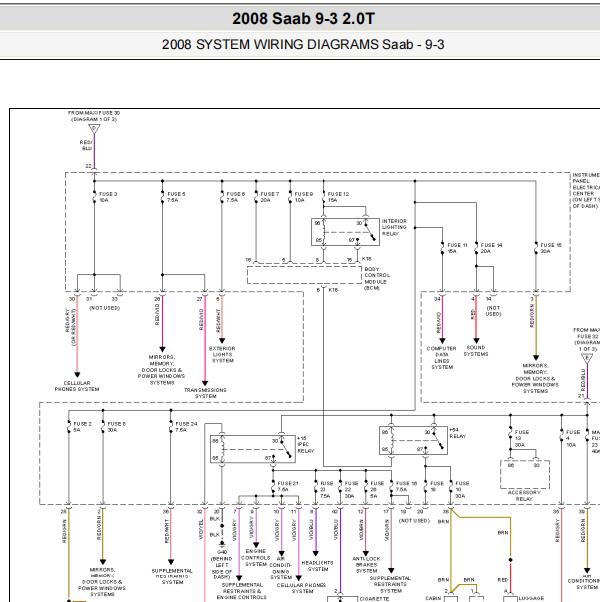Click the "FUSE 22 30A" label

[x=351, y=490]
